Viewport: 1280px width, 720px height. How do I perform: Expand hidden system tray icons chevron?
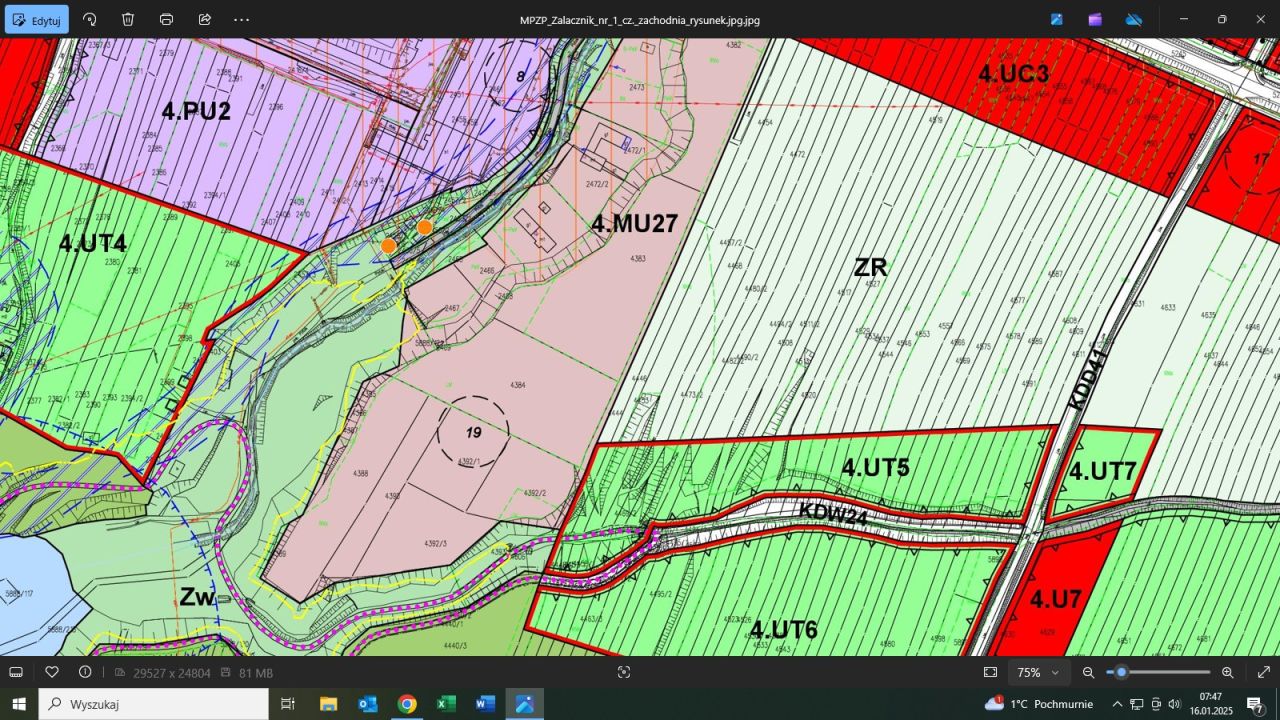pos(1117,704)
